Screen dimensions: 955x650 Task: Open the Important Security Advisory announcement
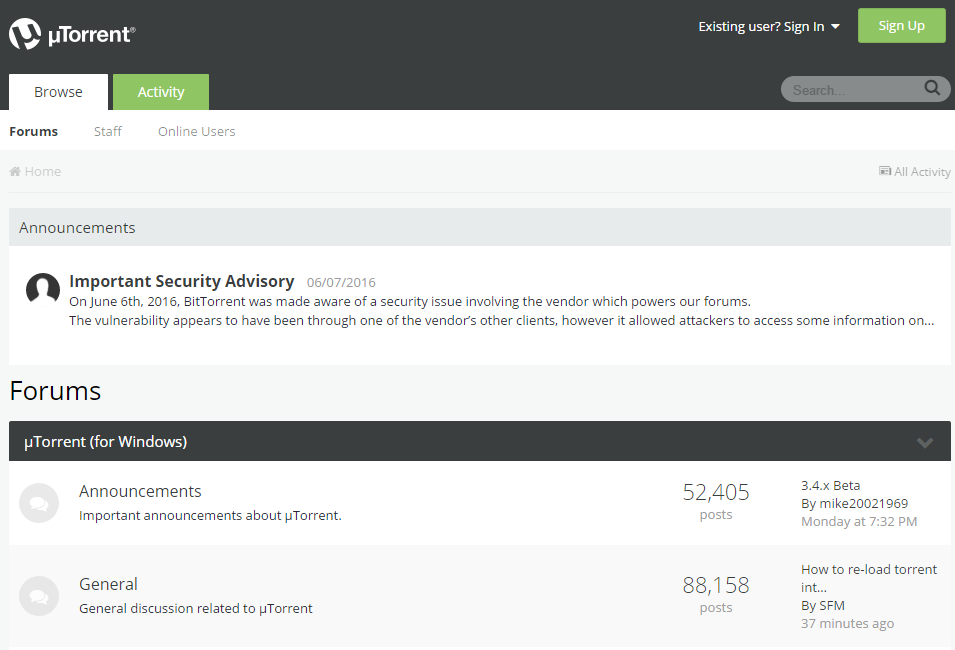181,281
